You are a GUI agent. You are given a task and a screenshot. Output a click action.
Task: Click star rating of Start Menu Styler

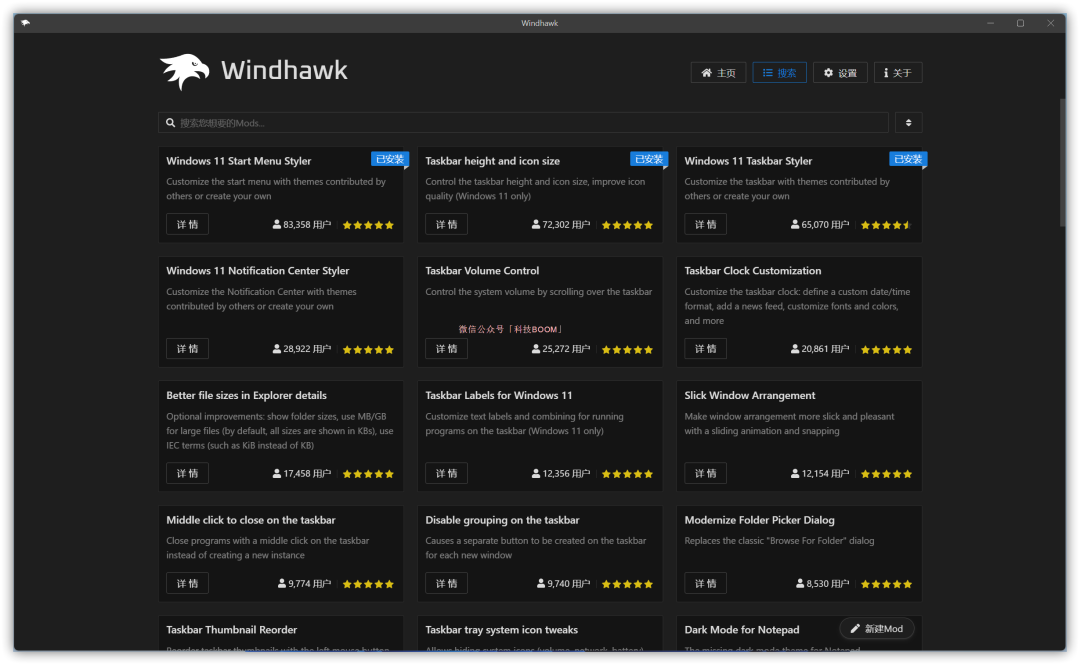pos(368,225)
